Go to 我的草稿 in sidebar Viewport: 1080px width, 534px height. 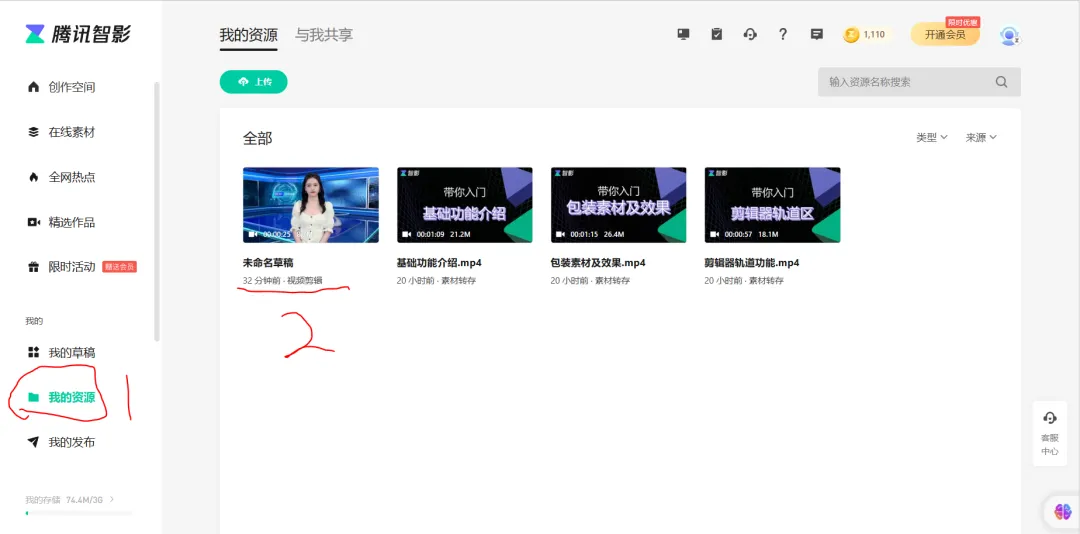(72, 353)
